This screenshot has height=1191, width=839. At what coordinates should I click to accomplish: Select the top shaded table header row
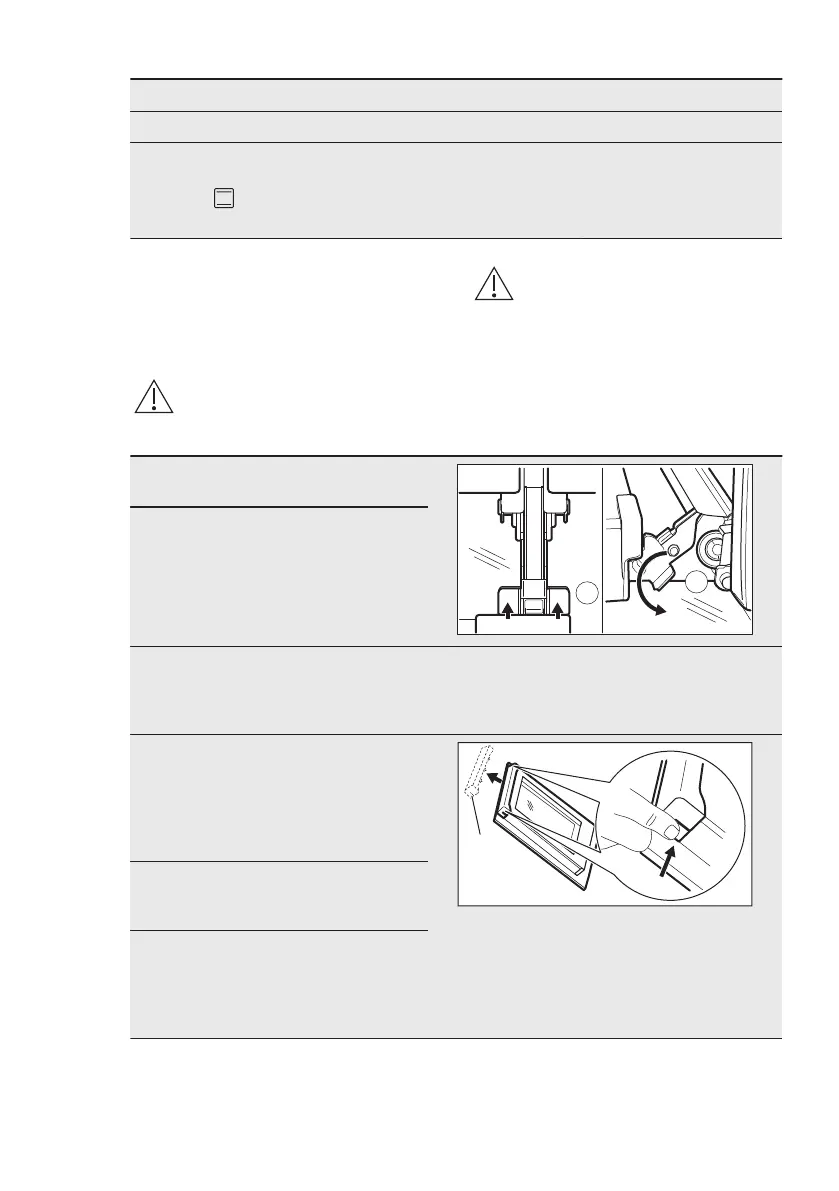coord(456,96)
